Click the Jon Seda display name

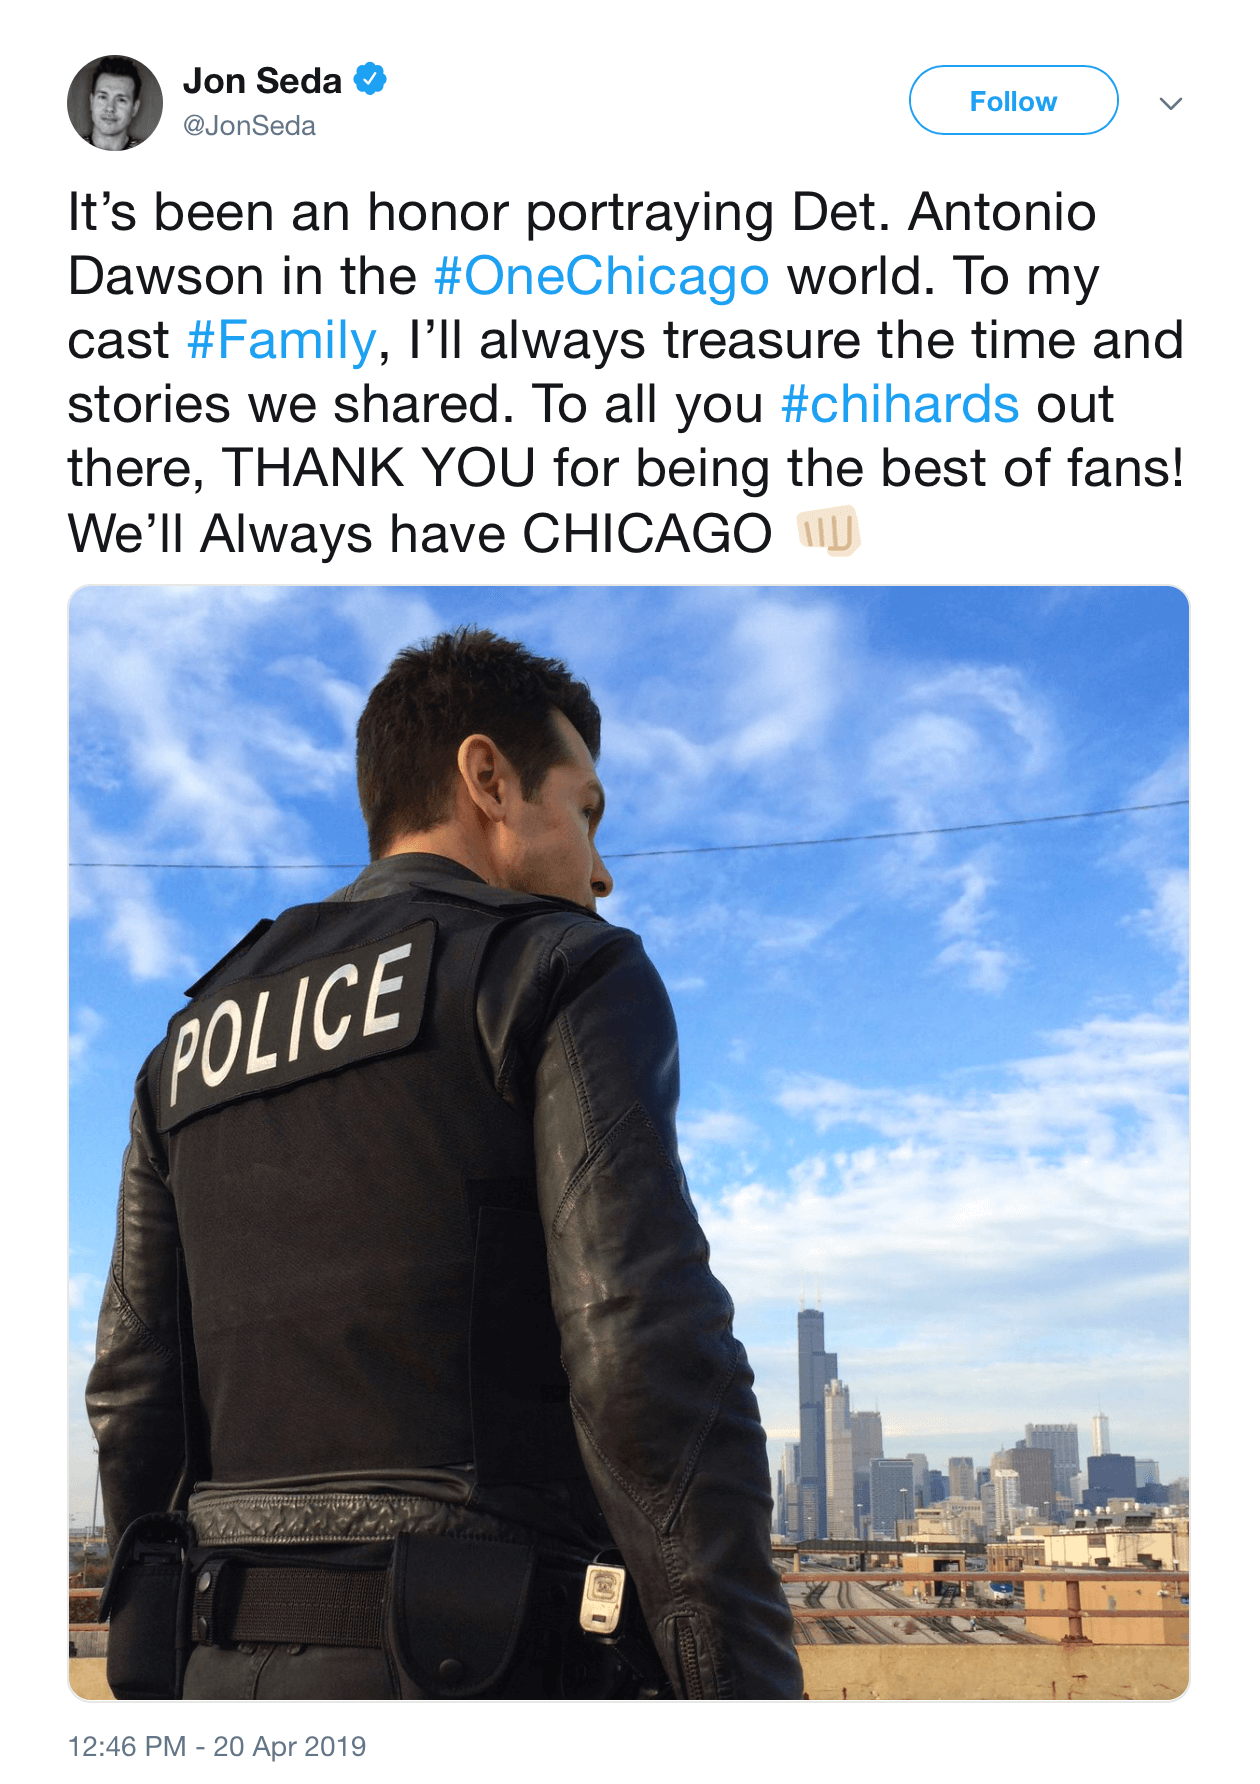(262, 80)
